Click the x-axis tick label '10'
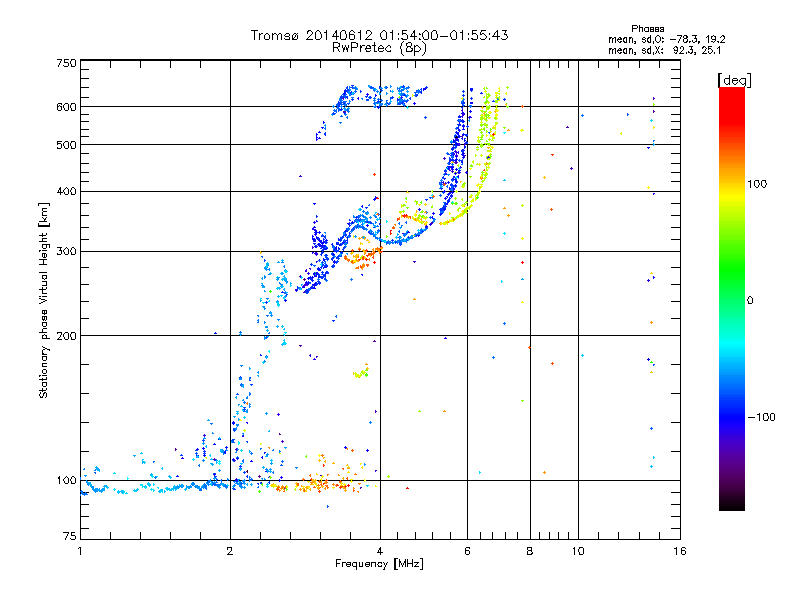 pyautogui.click(x=578, y=551)
